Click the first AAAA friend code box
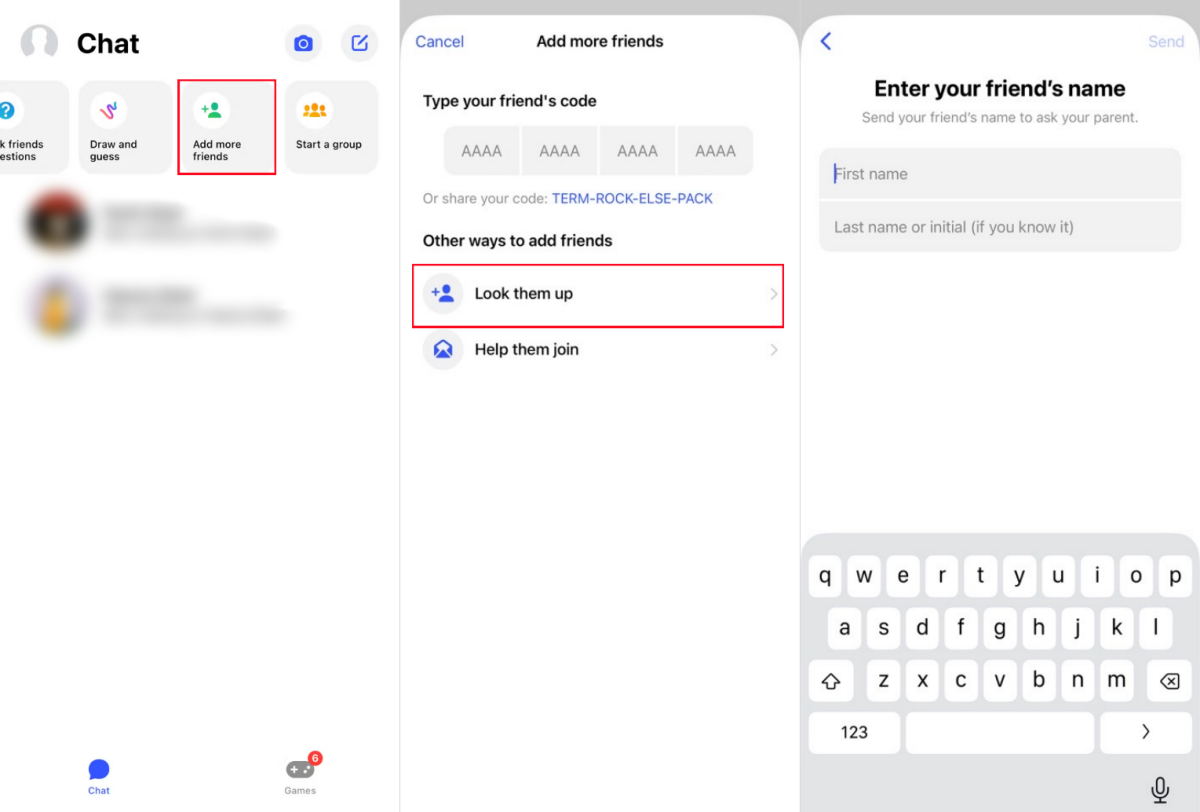 point(482,151)
